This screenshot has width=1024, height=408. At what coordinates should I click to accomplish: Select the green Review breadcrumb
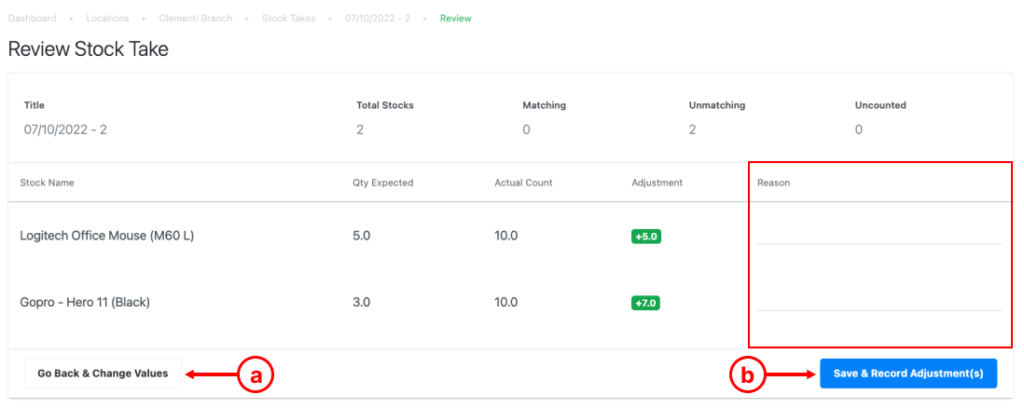pos(456,18)
